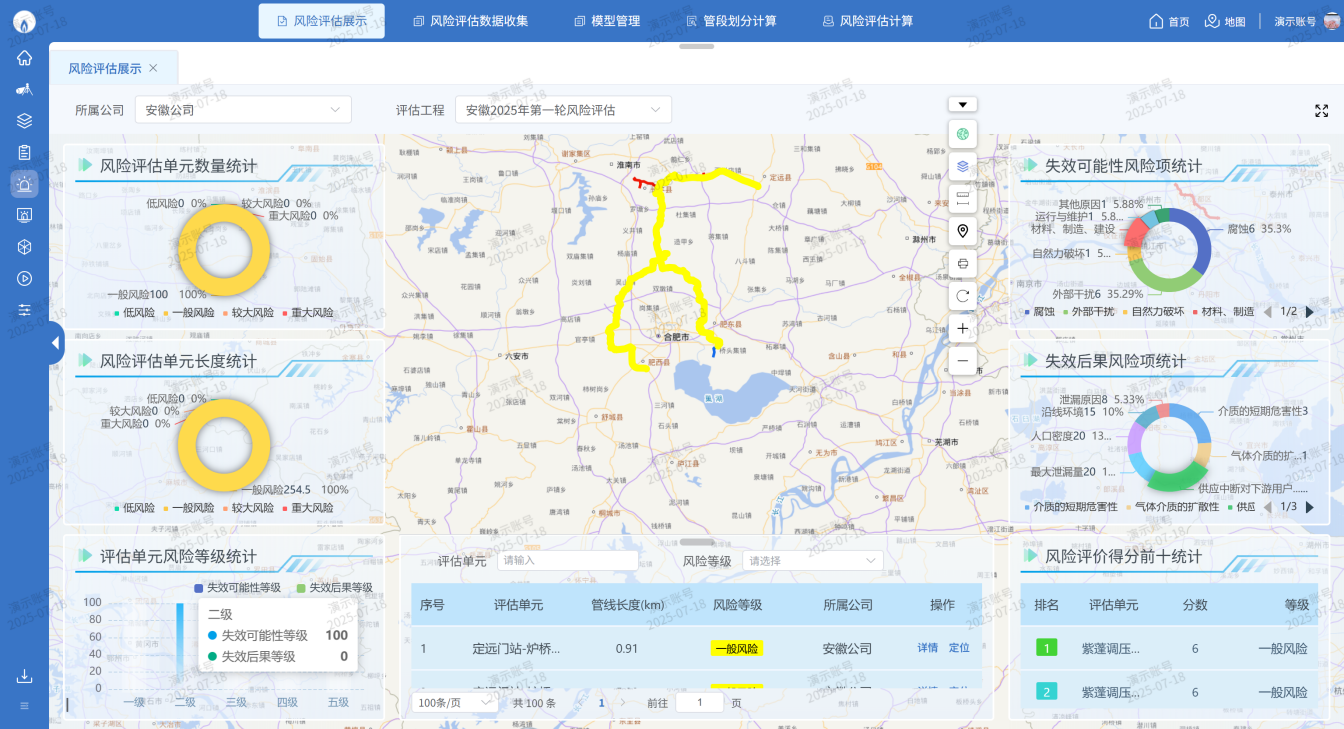Collapse map toolbar with the black triangle
Image resolution: width=1344 pixels, height=729 pixels.
962,104
